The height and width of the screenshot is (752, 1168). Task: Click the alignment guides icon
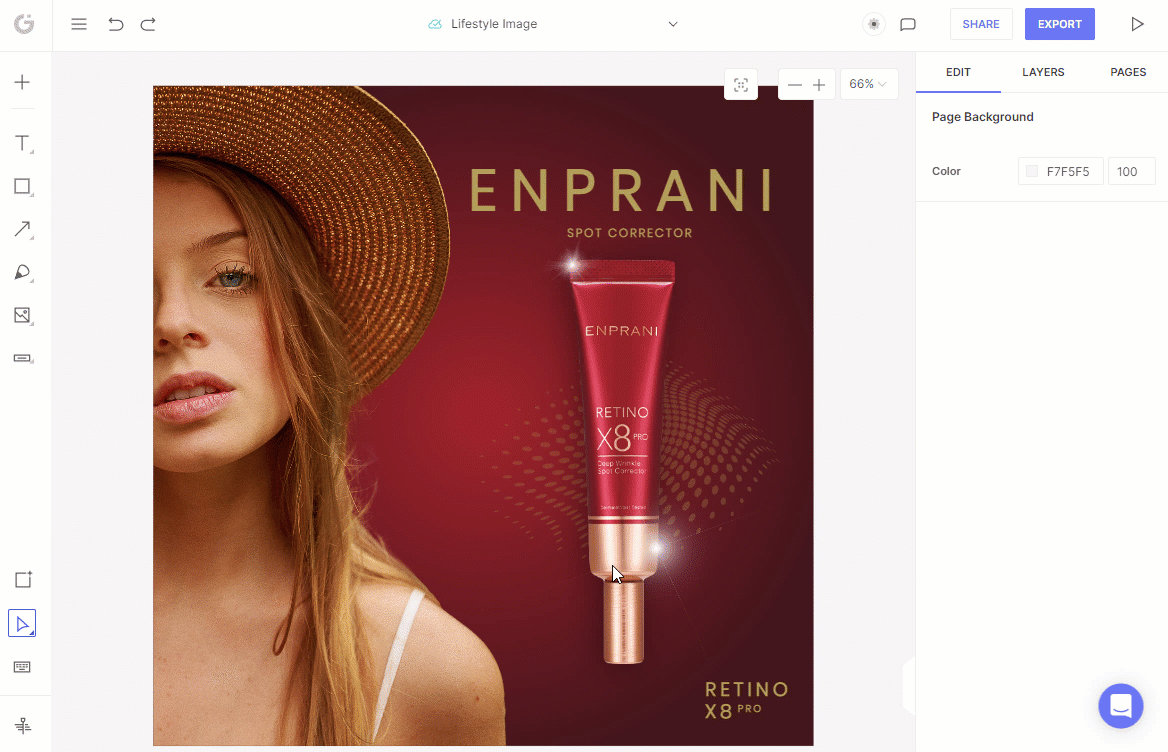pos(23,725)
